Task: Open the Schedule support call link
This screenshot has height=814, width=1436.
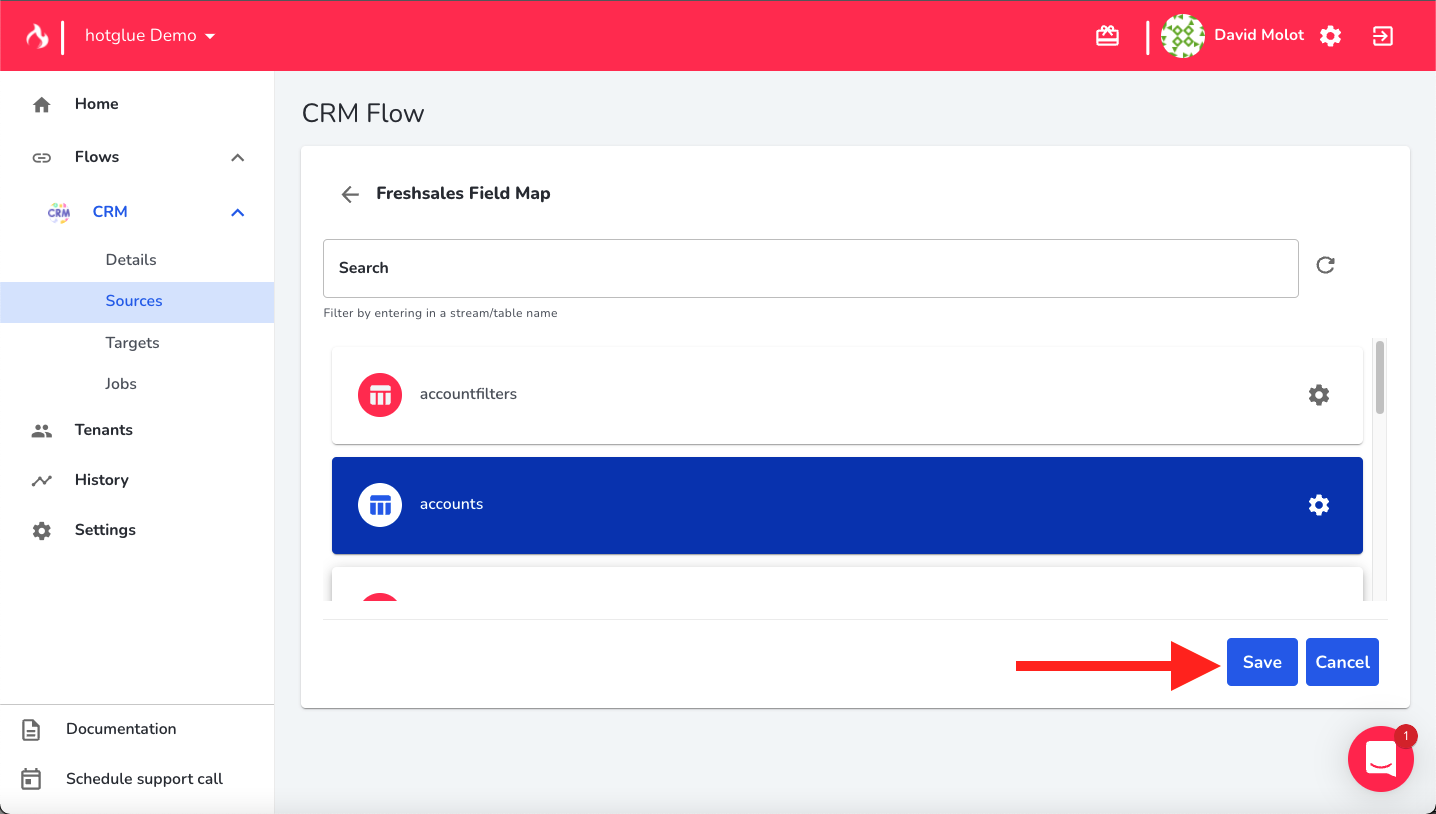Action: (x=144, y=779)
